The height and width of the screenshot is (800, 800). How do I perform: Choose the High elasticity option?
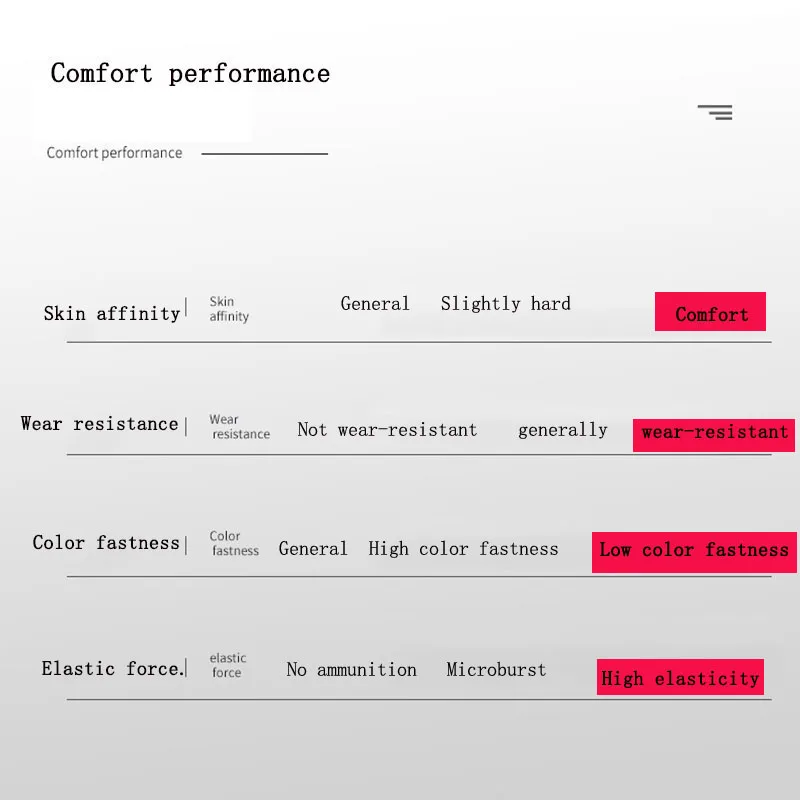click(680, 677)
